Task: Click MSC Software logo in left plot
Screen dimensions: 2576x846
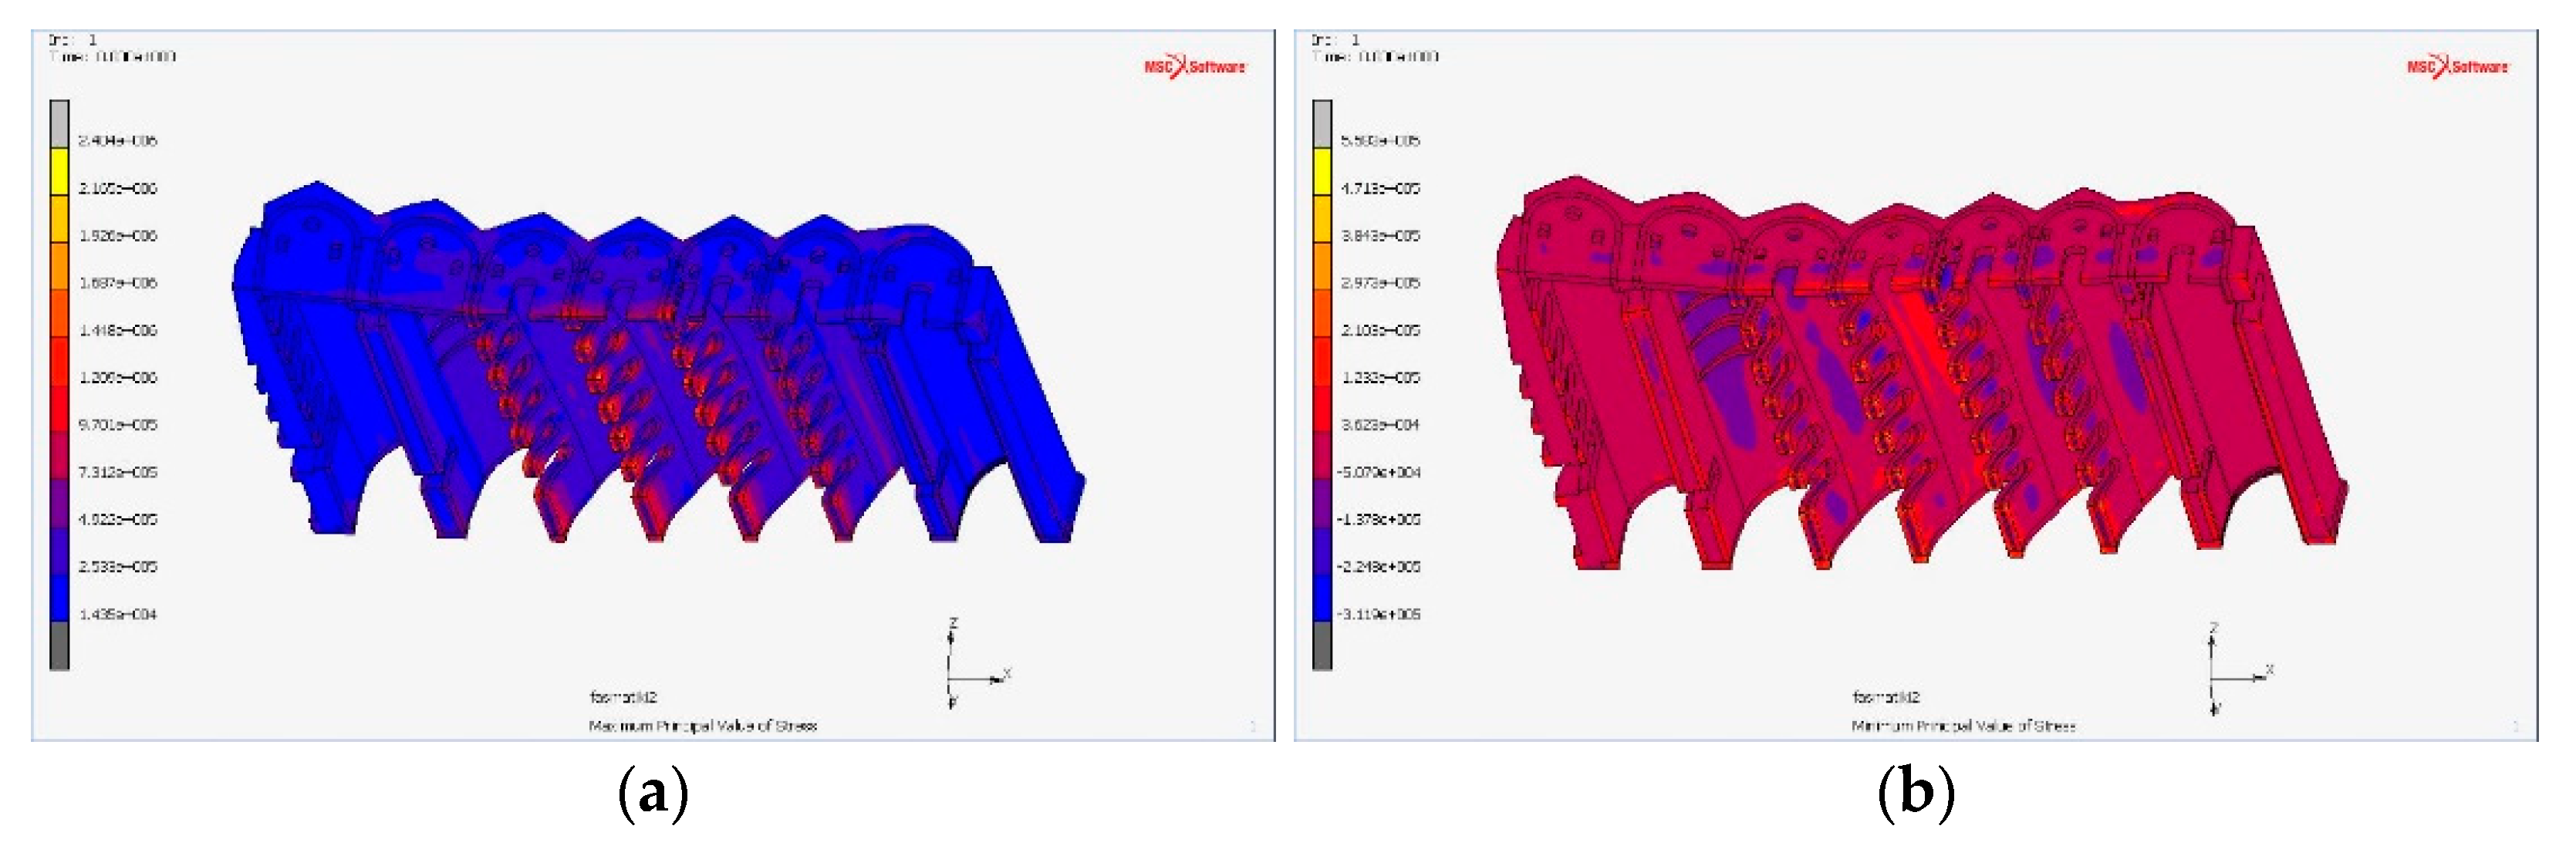Action: point(1195,67)
